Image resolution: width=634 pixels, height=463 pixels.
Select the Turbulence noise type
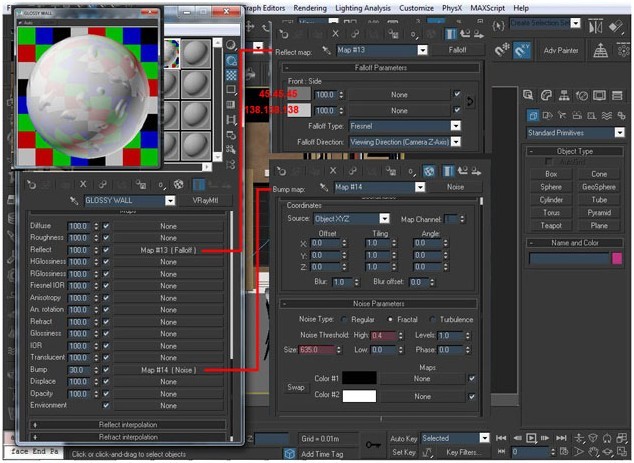(432, 320)
